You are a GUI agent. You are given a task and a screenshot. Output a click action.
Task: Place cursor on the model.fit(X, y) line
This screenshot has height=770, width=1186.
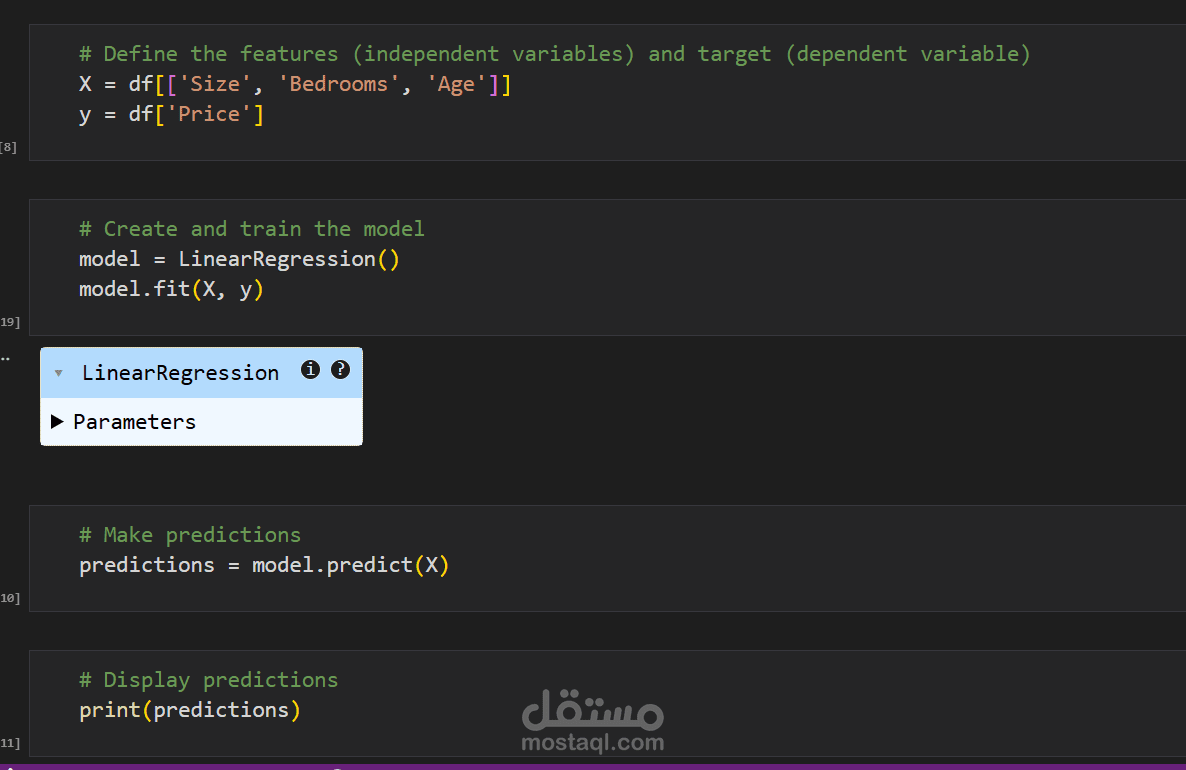coord(170,288)
